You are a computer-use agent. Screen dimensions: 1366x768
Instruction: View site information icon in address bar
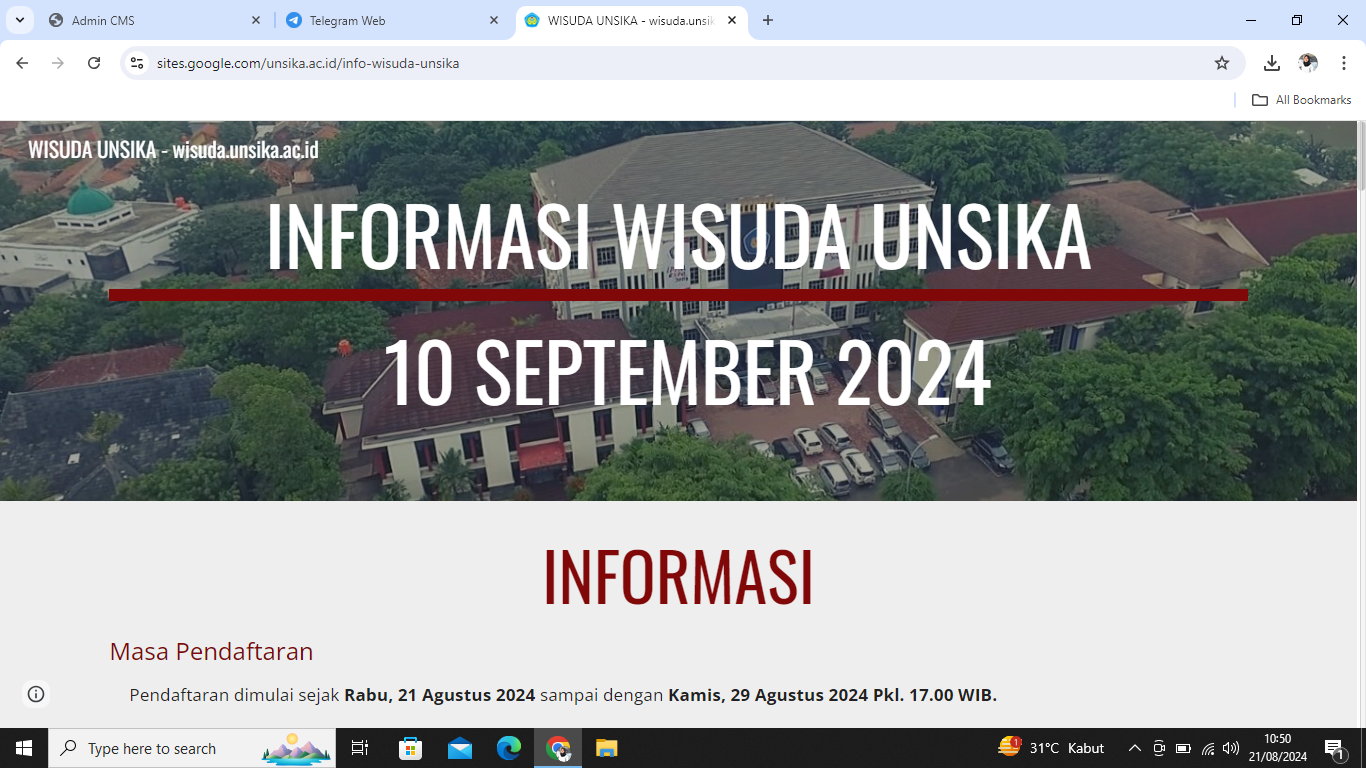[x=137, y=63]
